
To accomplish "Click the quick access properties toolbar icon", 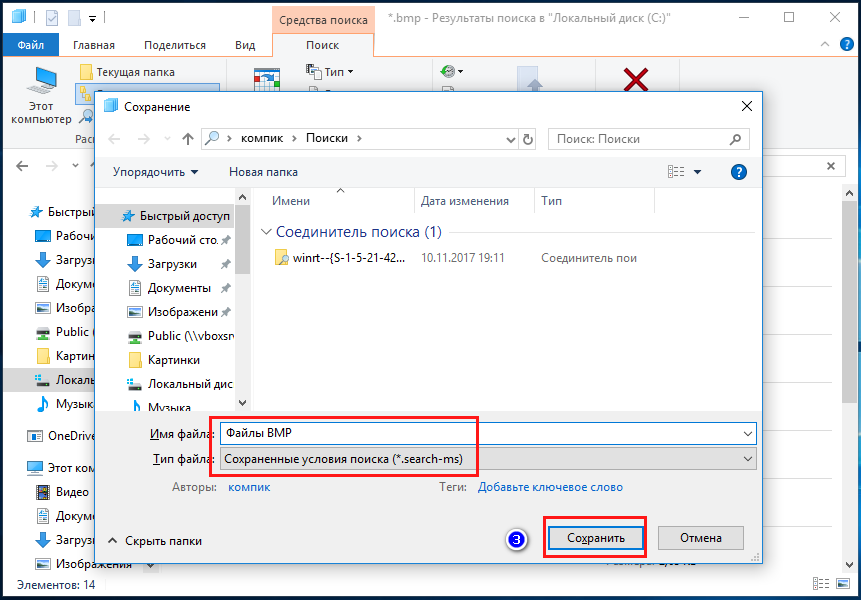I will pyautogui.click(x=52, y=18).
